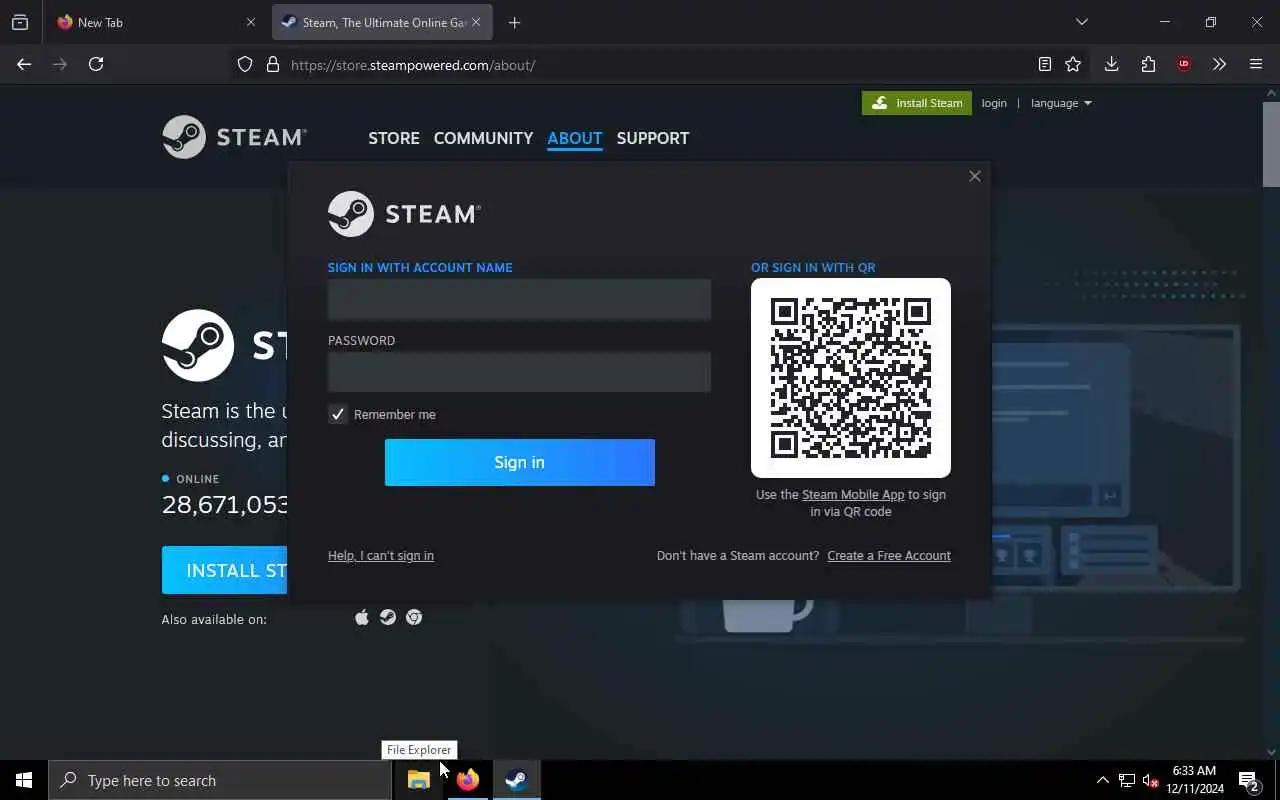Click the Steam logo in the page header
1280x800 pixels.
click(234, 137)
